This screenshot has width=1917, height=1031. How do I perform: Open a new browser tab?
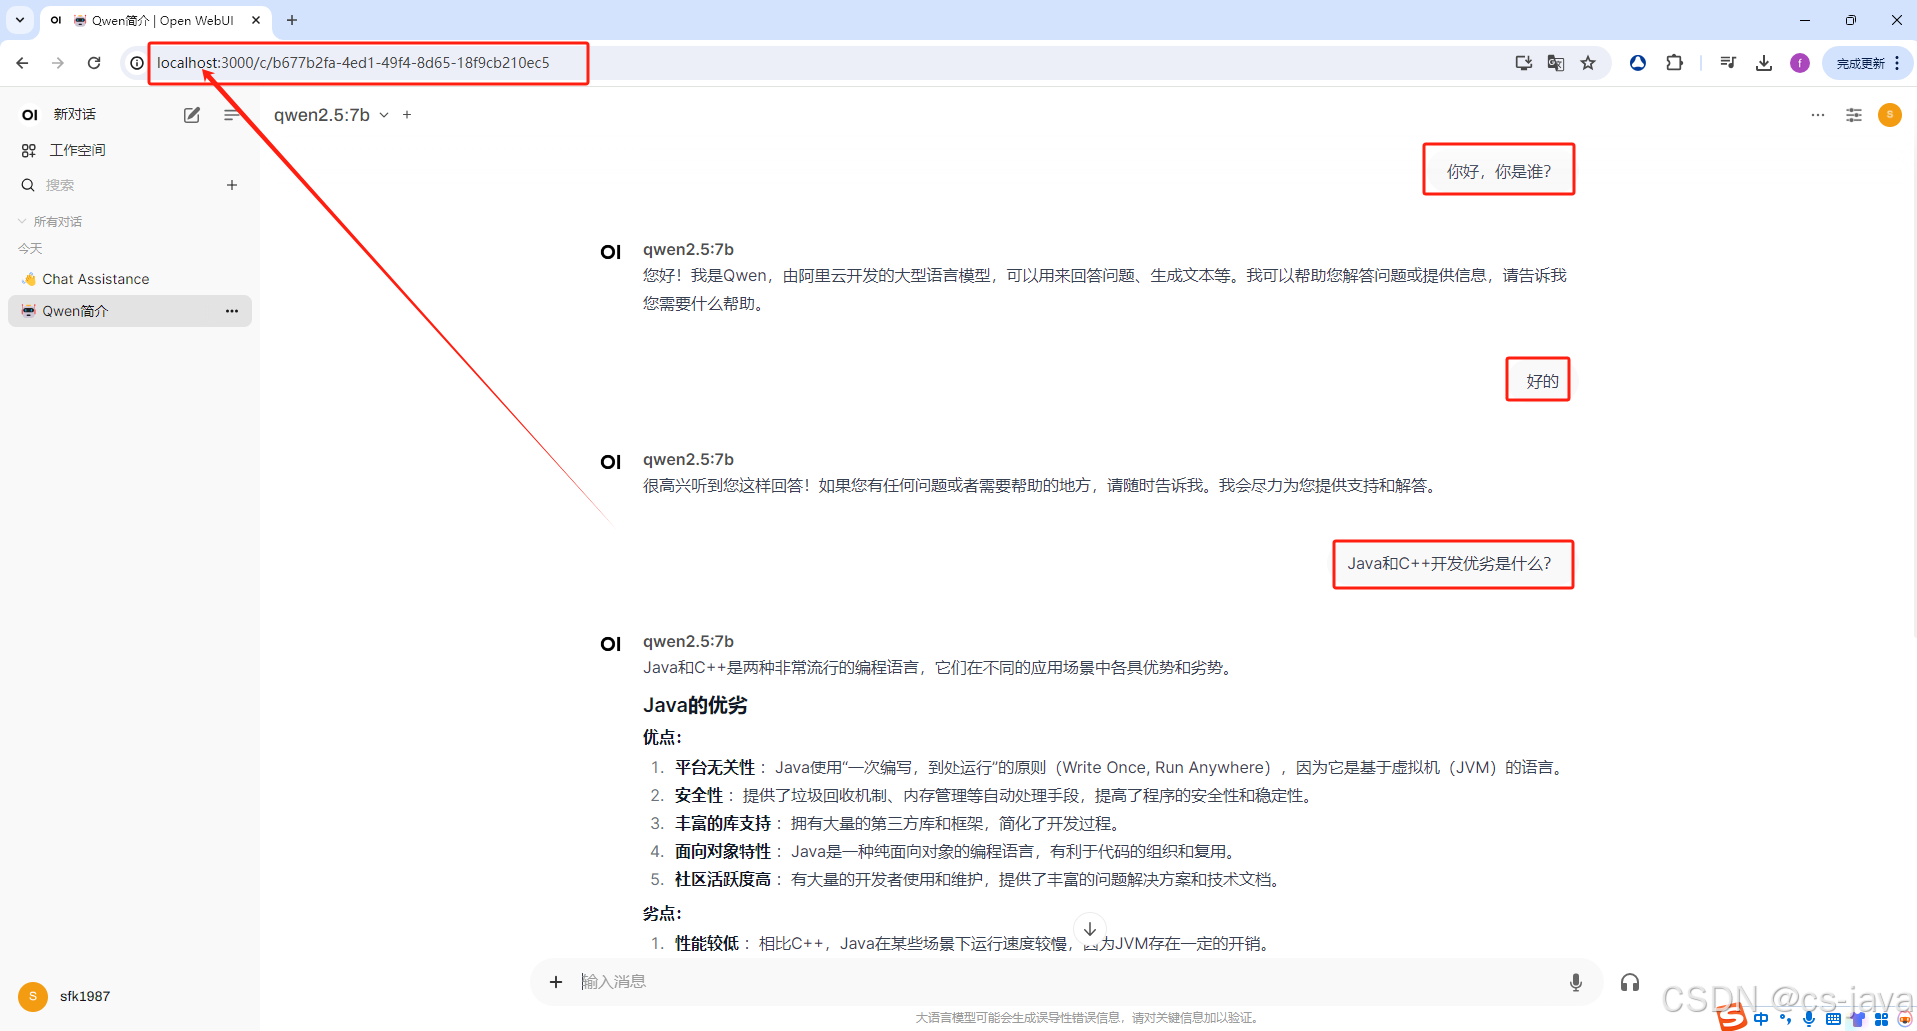[292, 20]
